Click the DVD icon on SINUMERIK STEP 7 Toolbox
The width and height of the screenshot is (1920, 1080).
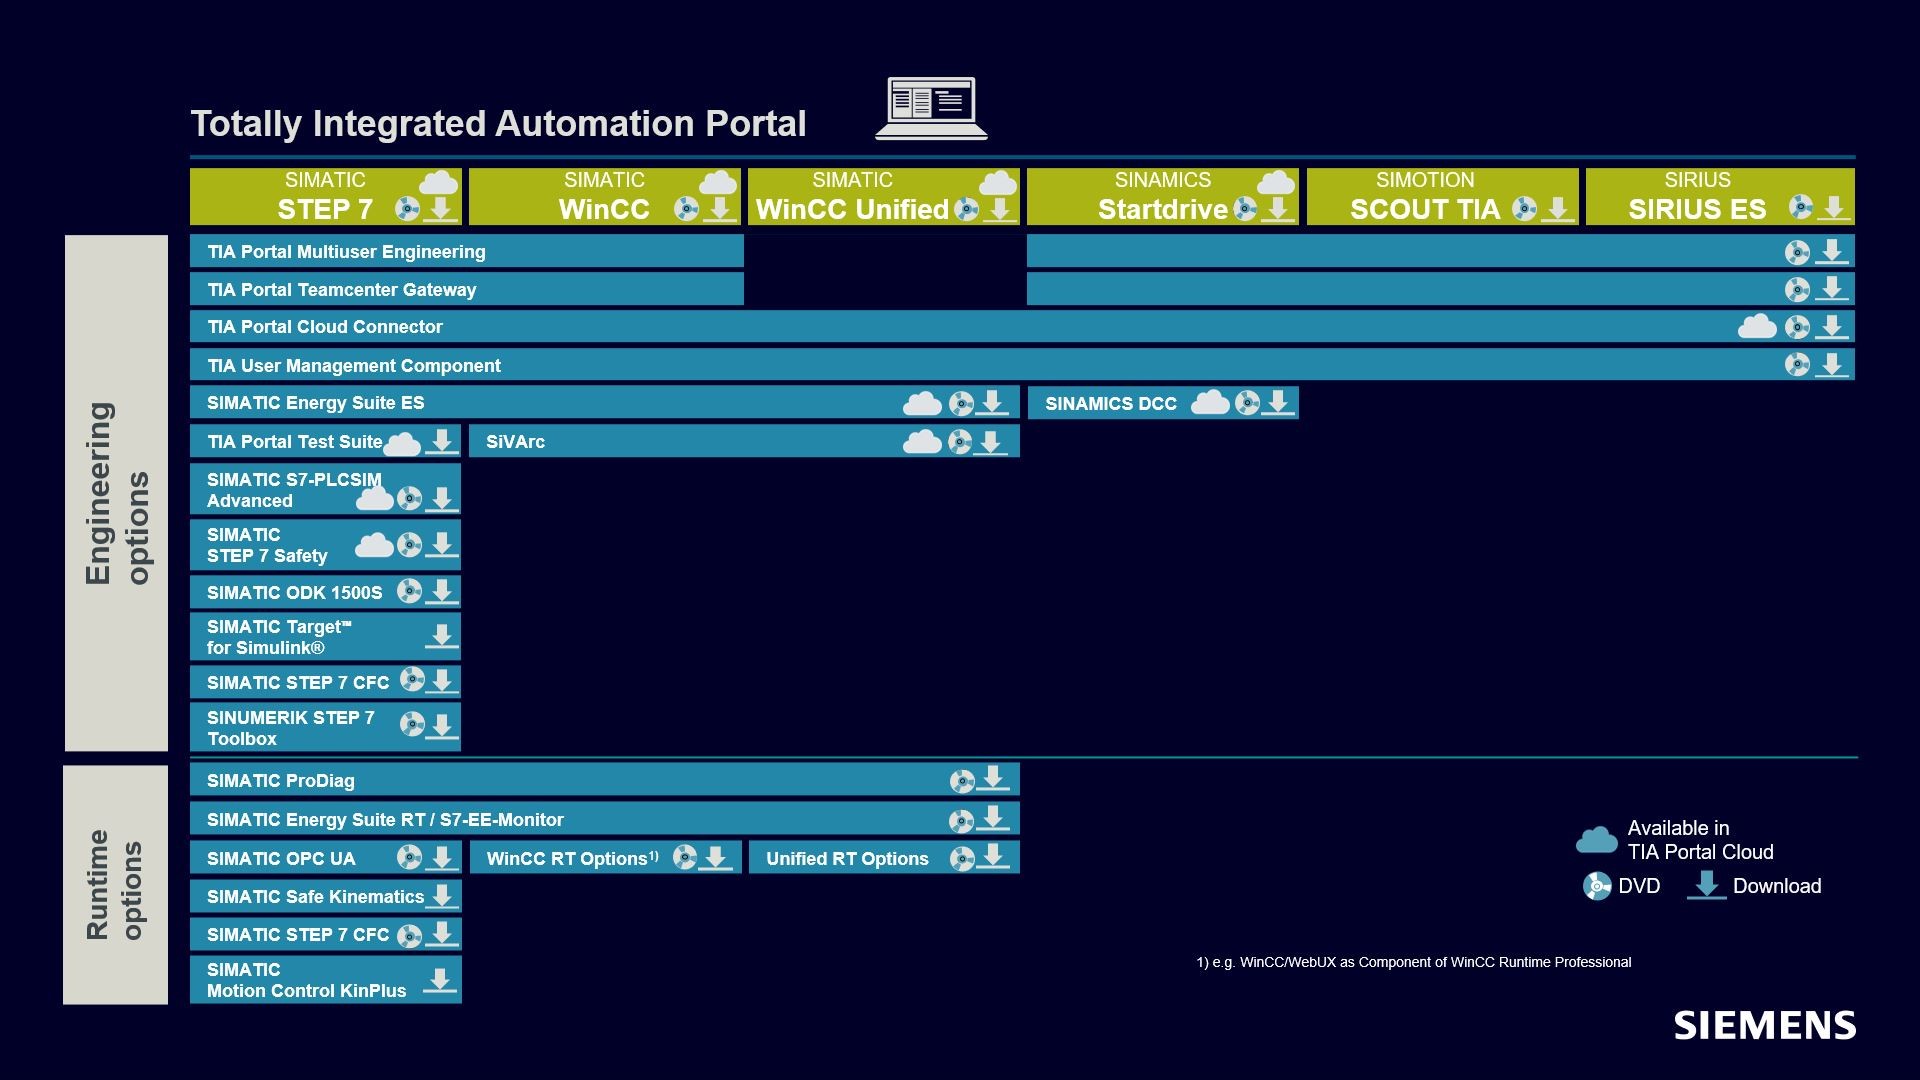[412, 724]
